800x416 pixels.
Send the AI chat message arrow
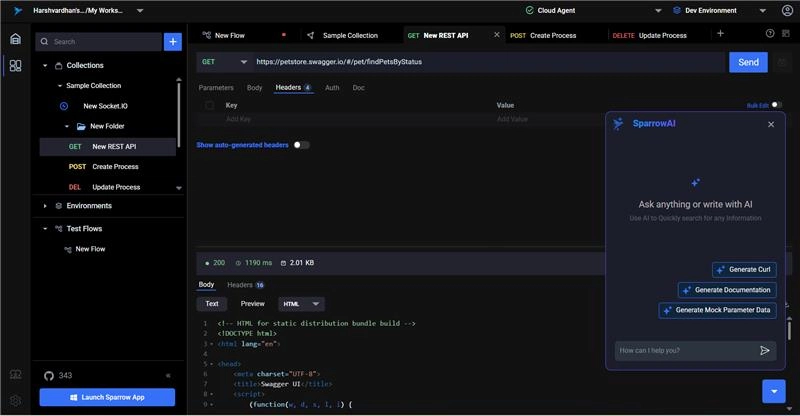pos(764,350)
